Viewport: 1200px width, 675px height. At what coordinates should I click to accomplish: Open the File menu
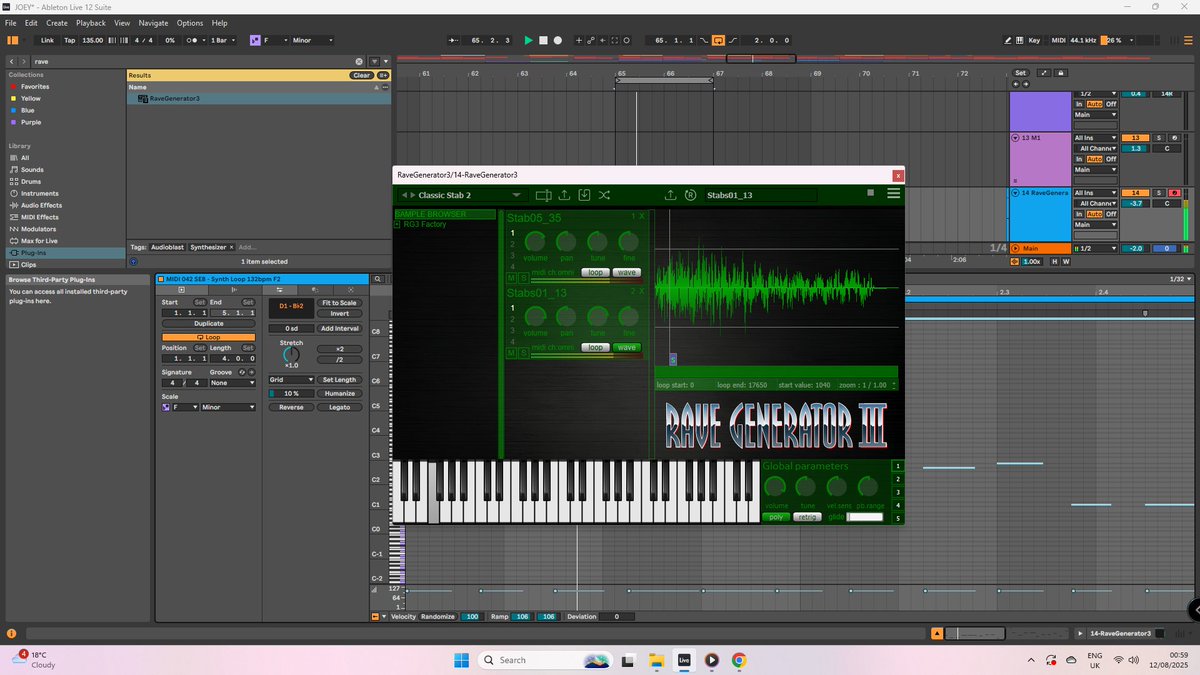pos(10,22)
